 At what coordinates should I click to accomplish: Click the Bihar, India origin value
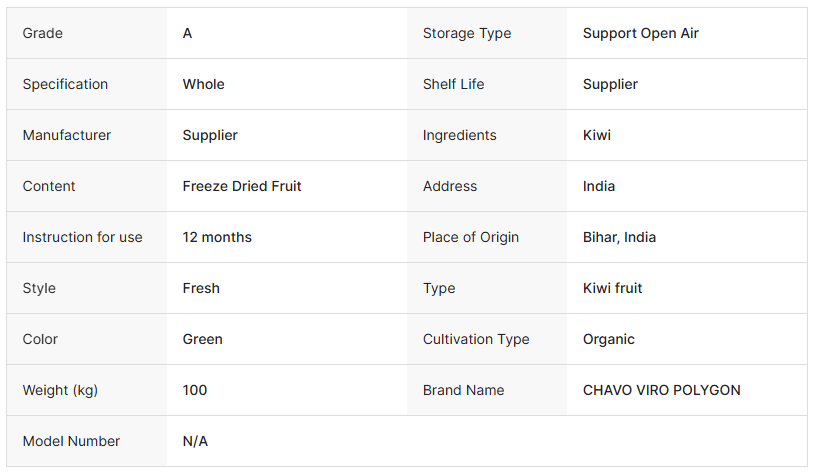(619, 237)
